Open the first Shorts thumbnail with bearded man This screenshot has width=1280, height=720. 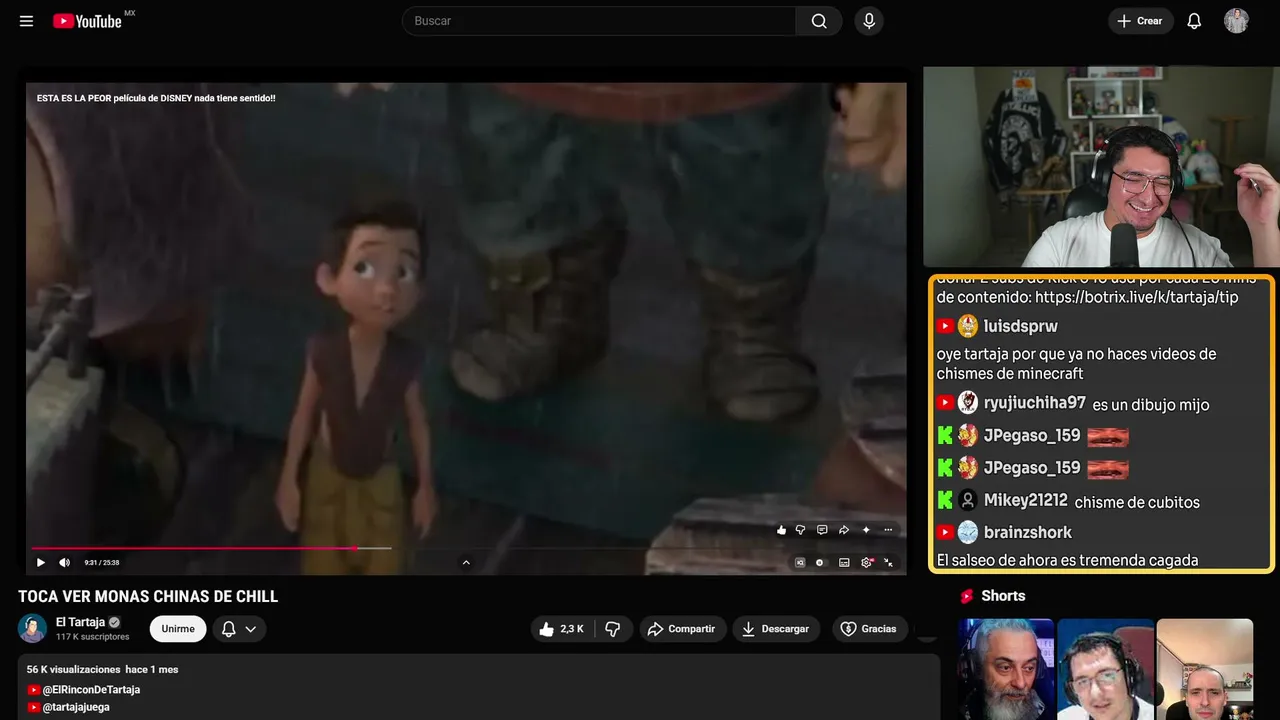coord(1006,669)
